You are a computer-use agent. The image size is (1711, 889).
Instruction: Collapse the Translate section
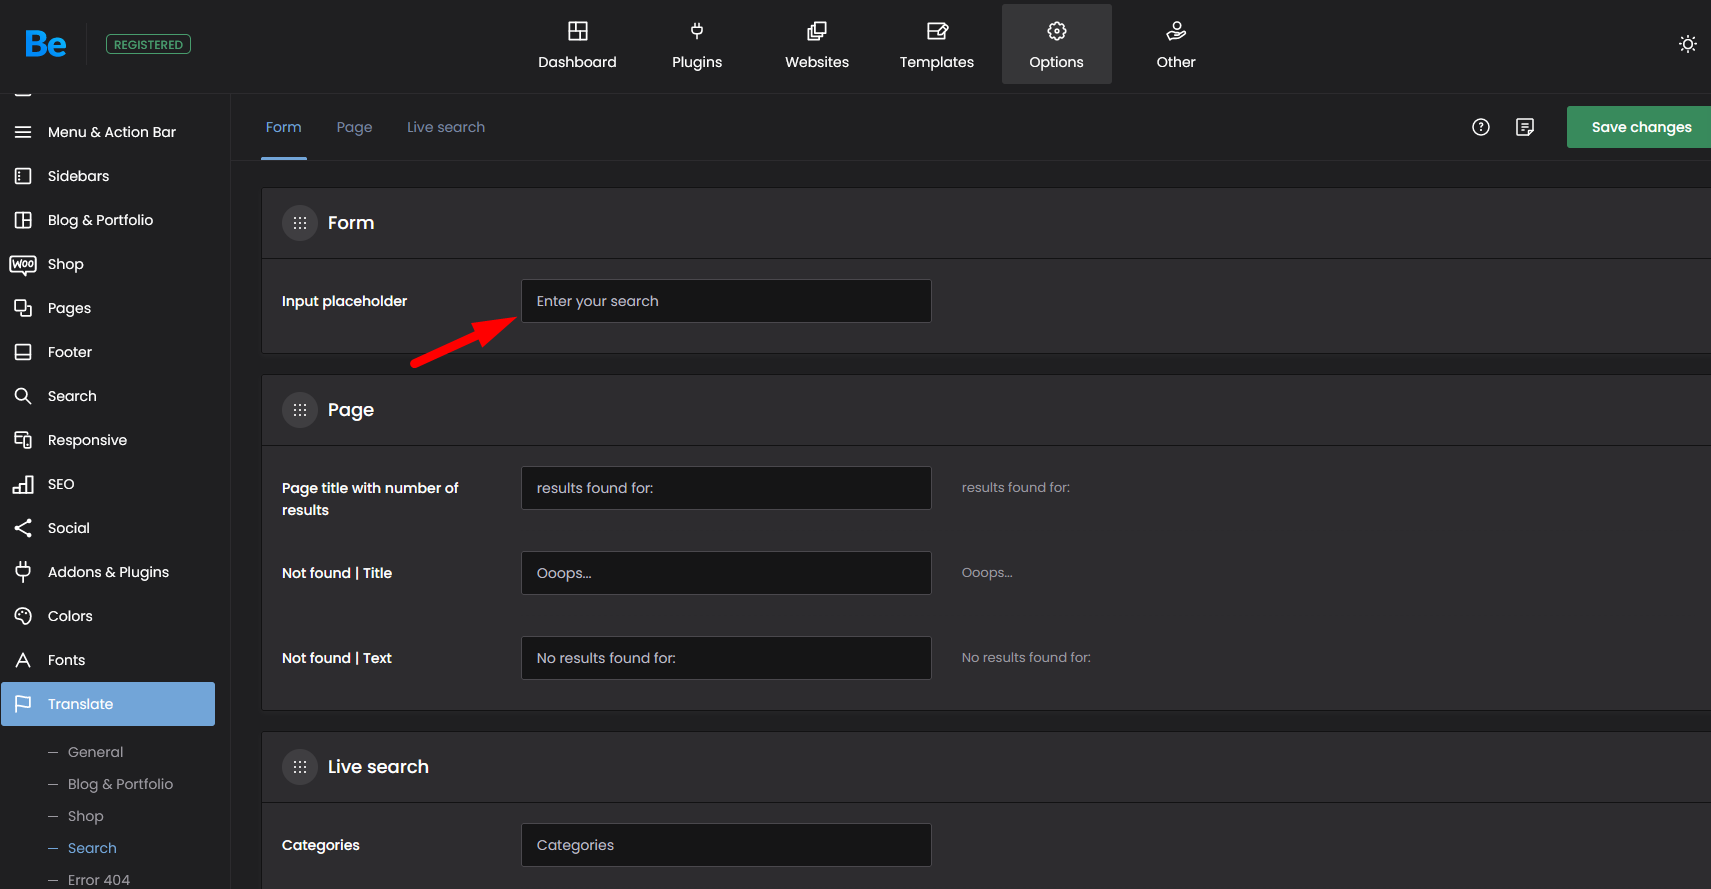108,704
